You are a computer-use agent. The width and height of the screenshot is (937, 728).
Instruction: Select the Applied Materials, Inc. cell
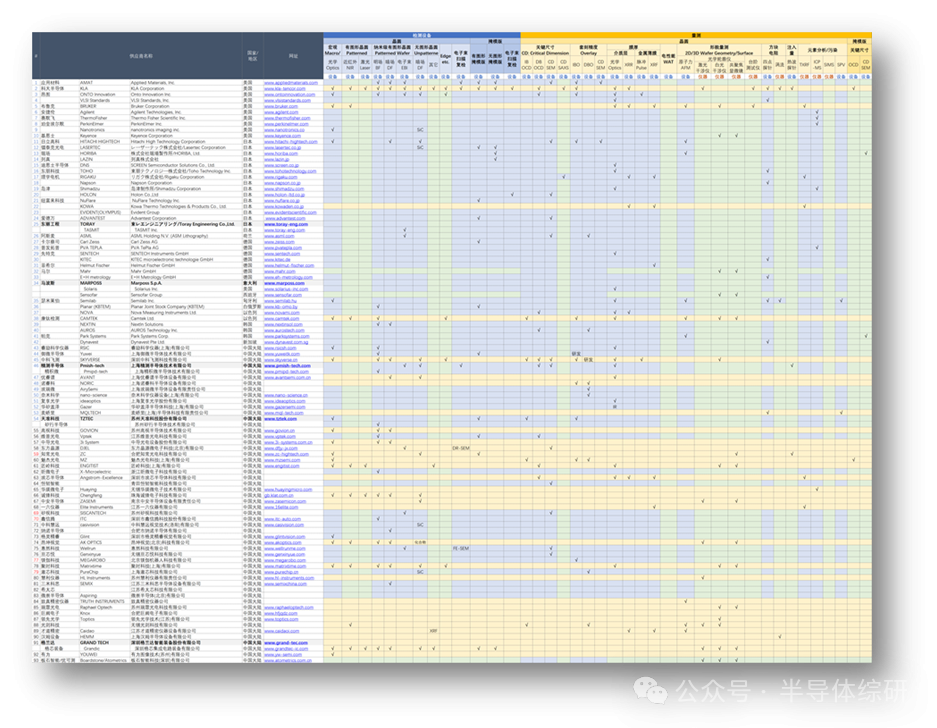click(152, 83)
